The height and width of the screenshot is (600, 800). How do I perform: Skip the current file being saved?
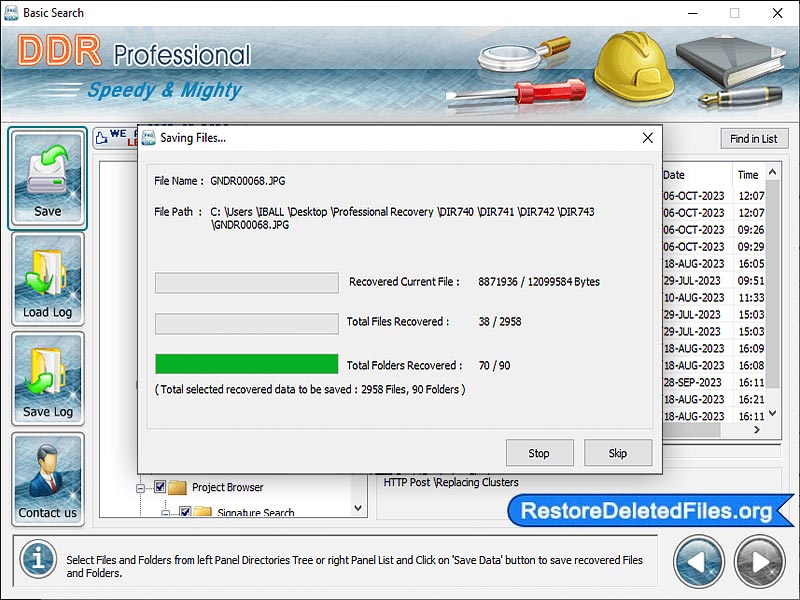pyautogui.click(x=618, y=453)
